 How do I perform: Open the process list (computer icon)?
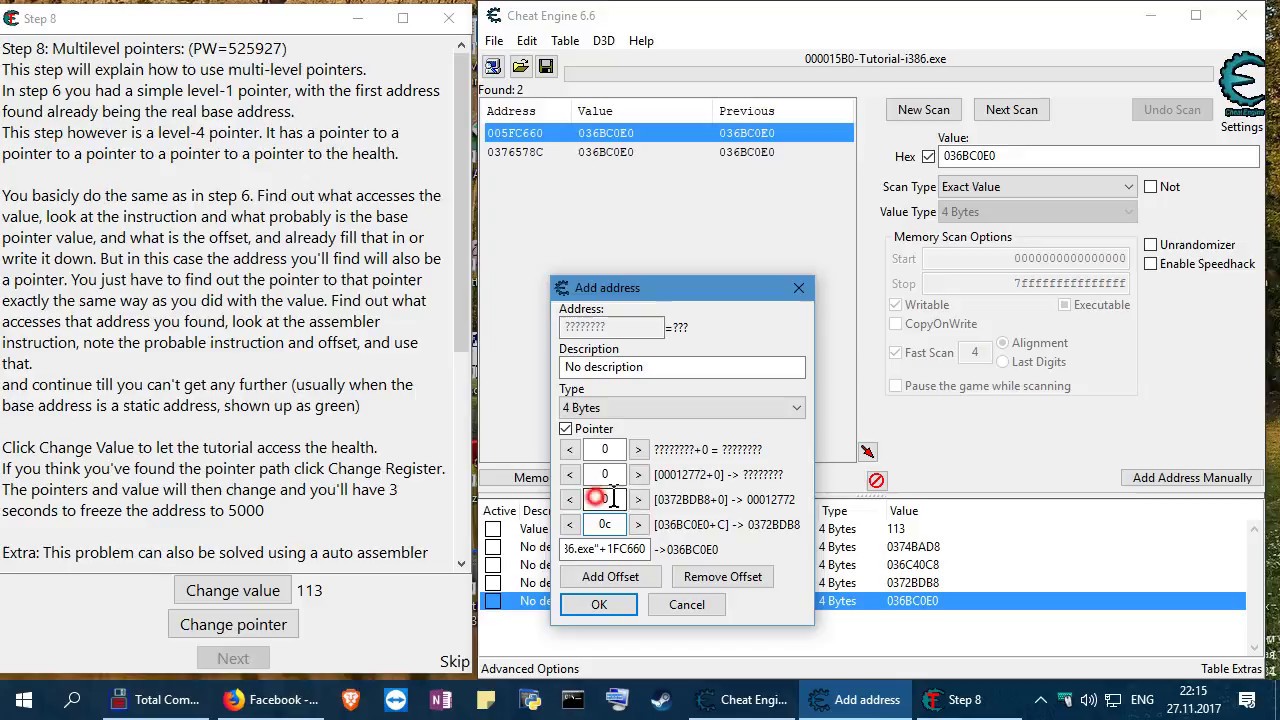tap(493, 66)
